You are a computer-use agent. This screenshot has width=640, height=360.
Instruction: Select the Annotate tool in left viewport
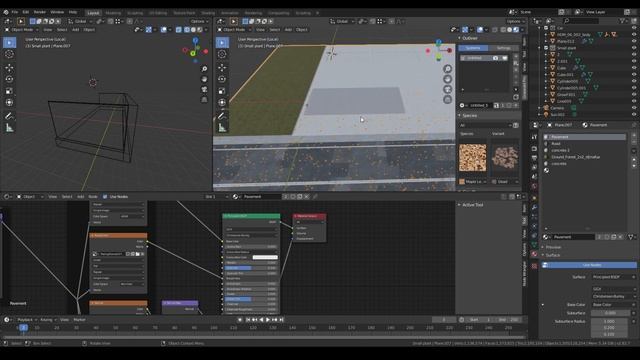coord(9,116)
